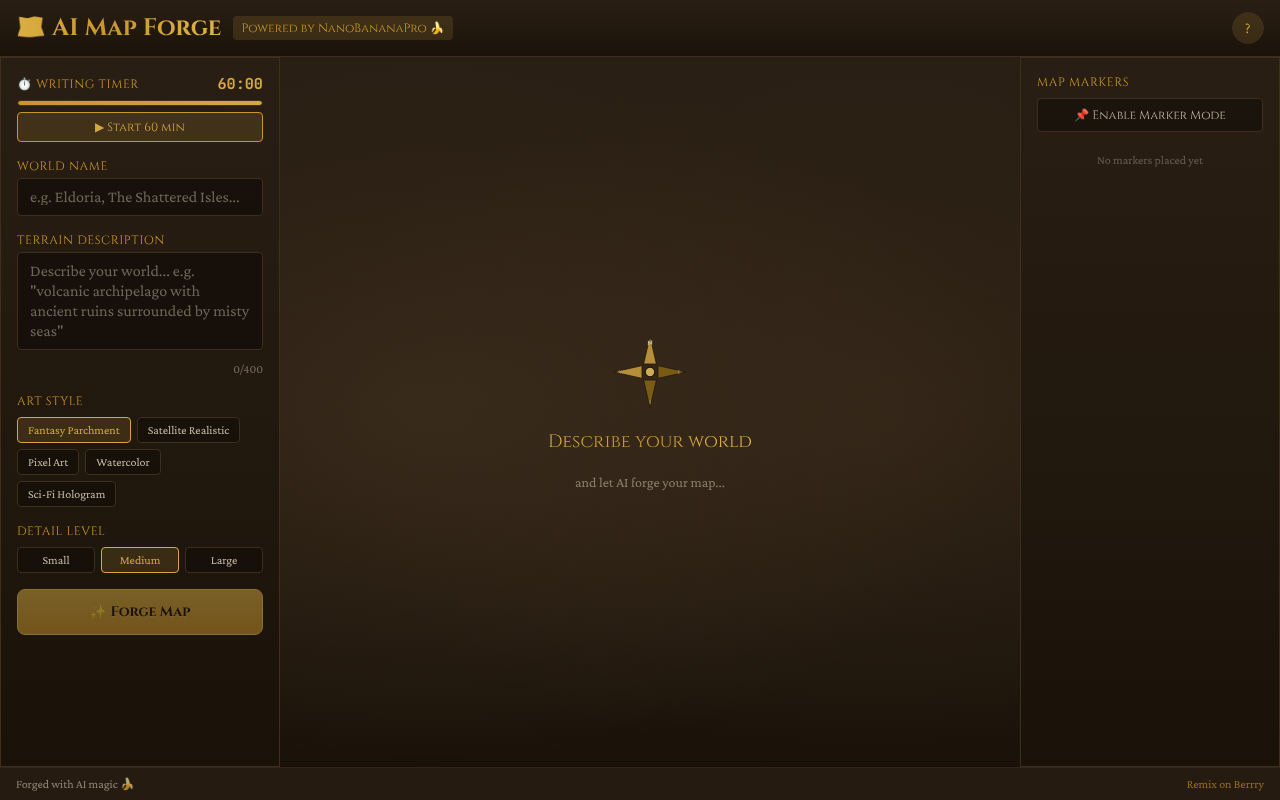
Task: Click the AI Map Forge scroll logo icon
Action: tap(31, 28)
